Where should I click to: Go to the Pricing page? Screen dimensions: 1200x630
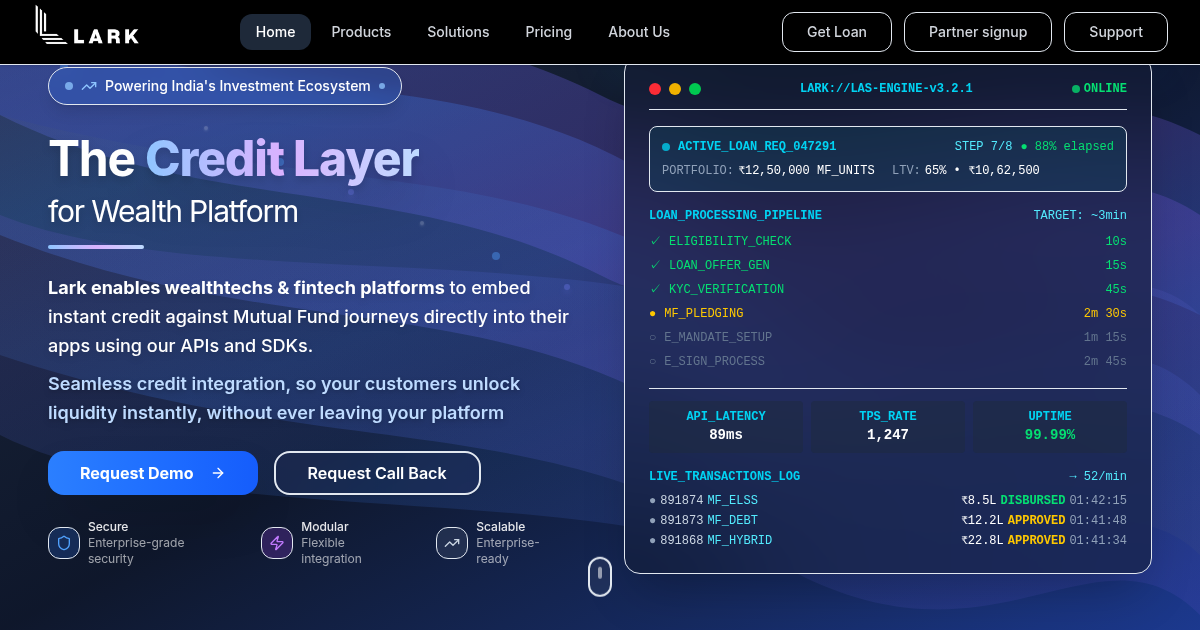point(549,32)
